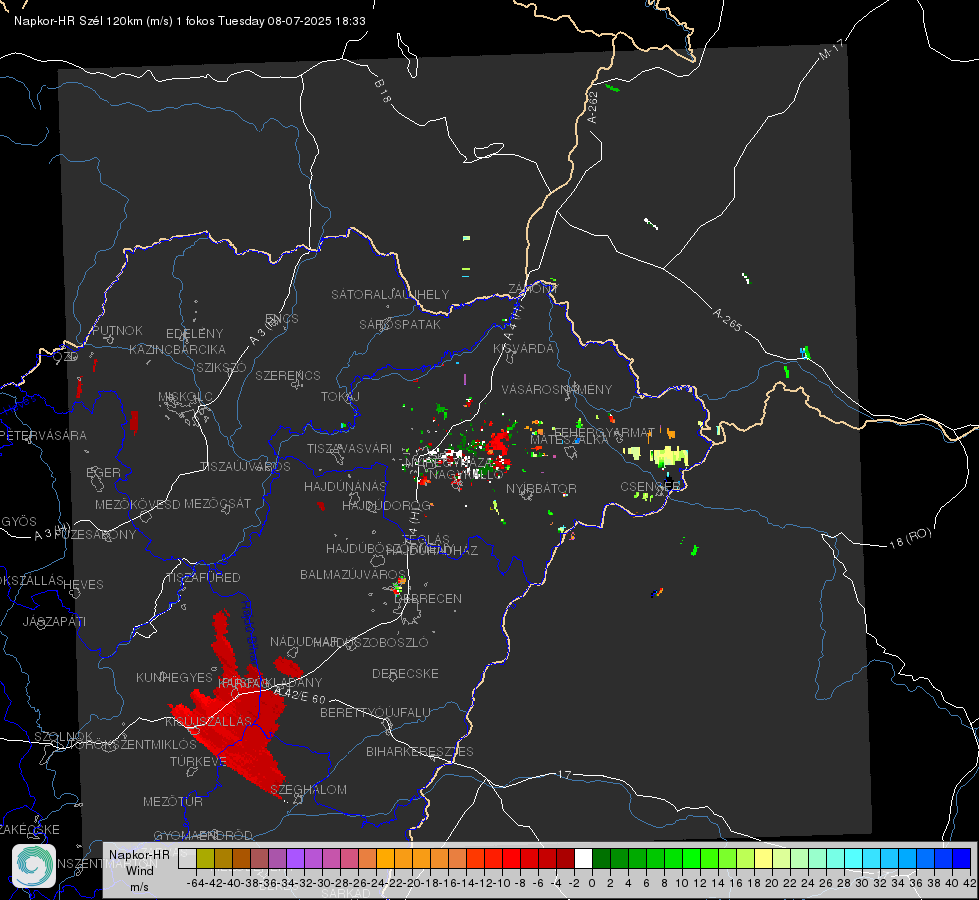
Task: Click the A42/E 60 road label
Action: coord(300,695)
